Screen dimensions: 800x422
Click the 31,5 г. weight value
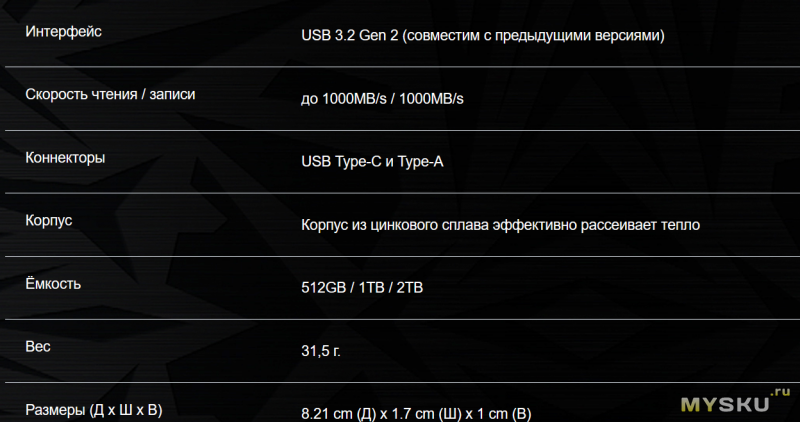click(321, 351)
